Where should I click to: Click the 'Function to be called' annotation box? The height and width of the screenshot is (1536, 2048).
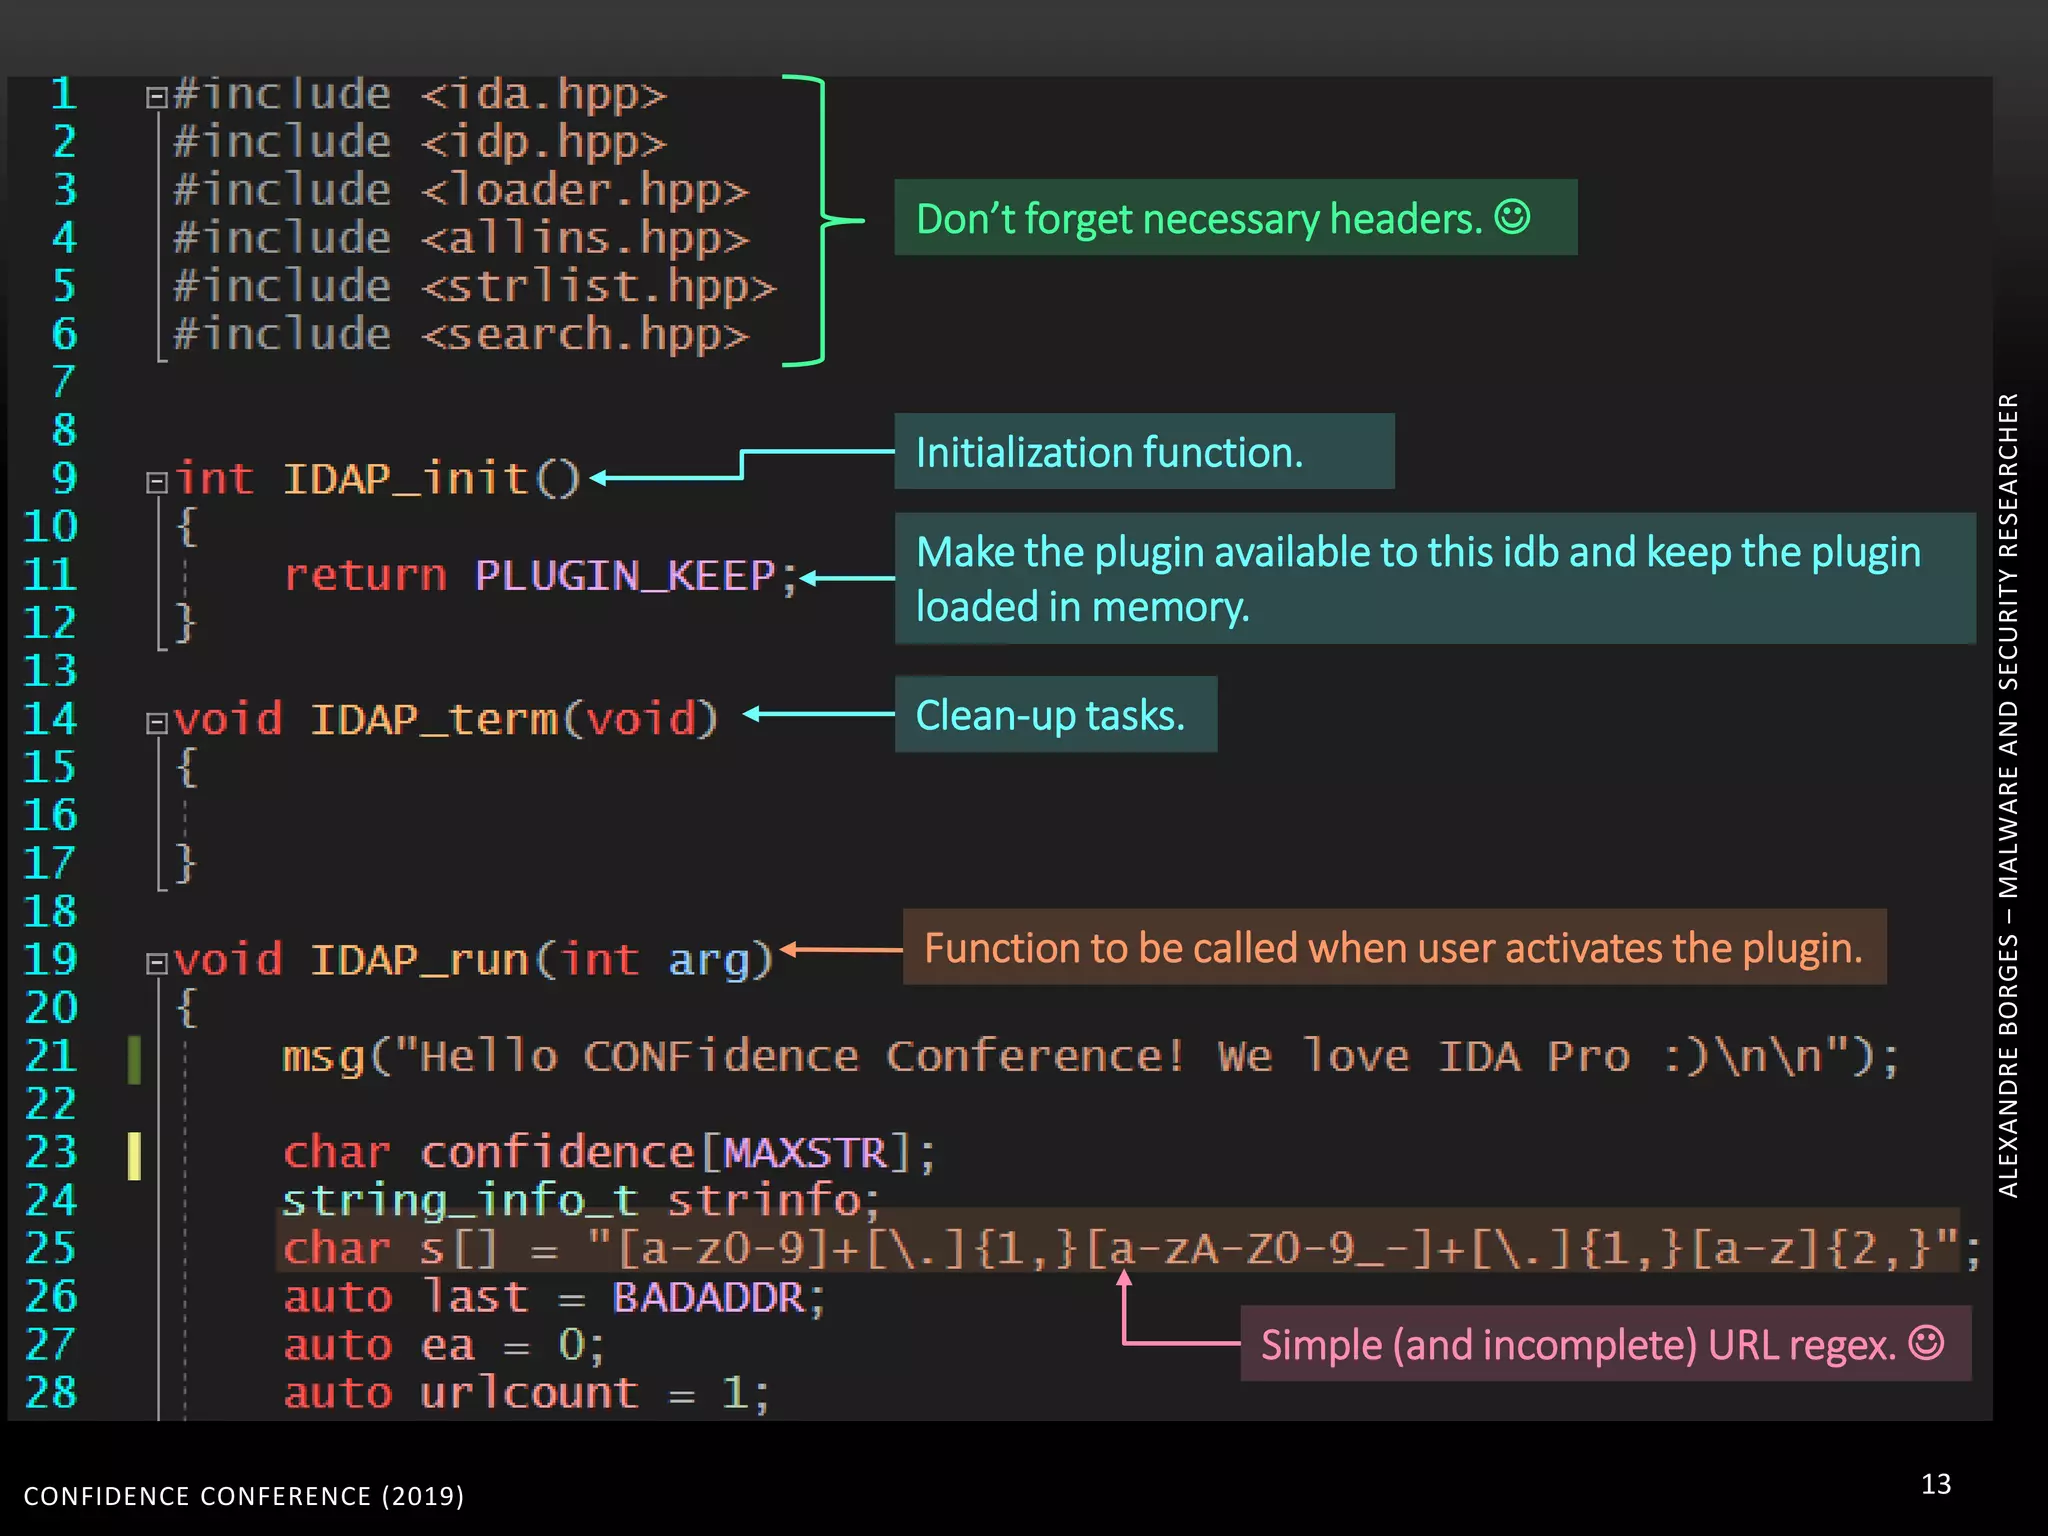tap(1394, 947)
